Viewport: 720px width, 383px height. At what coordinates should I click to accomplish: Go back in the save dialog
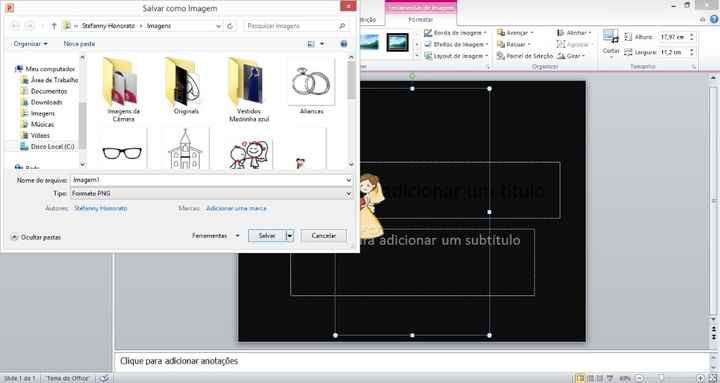click(x=15, y=26)
